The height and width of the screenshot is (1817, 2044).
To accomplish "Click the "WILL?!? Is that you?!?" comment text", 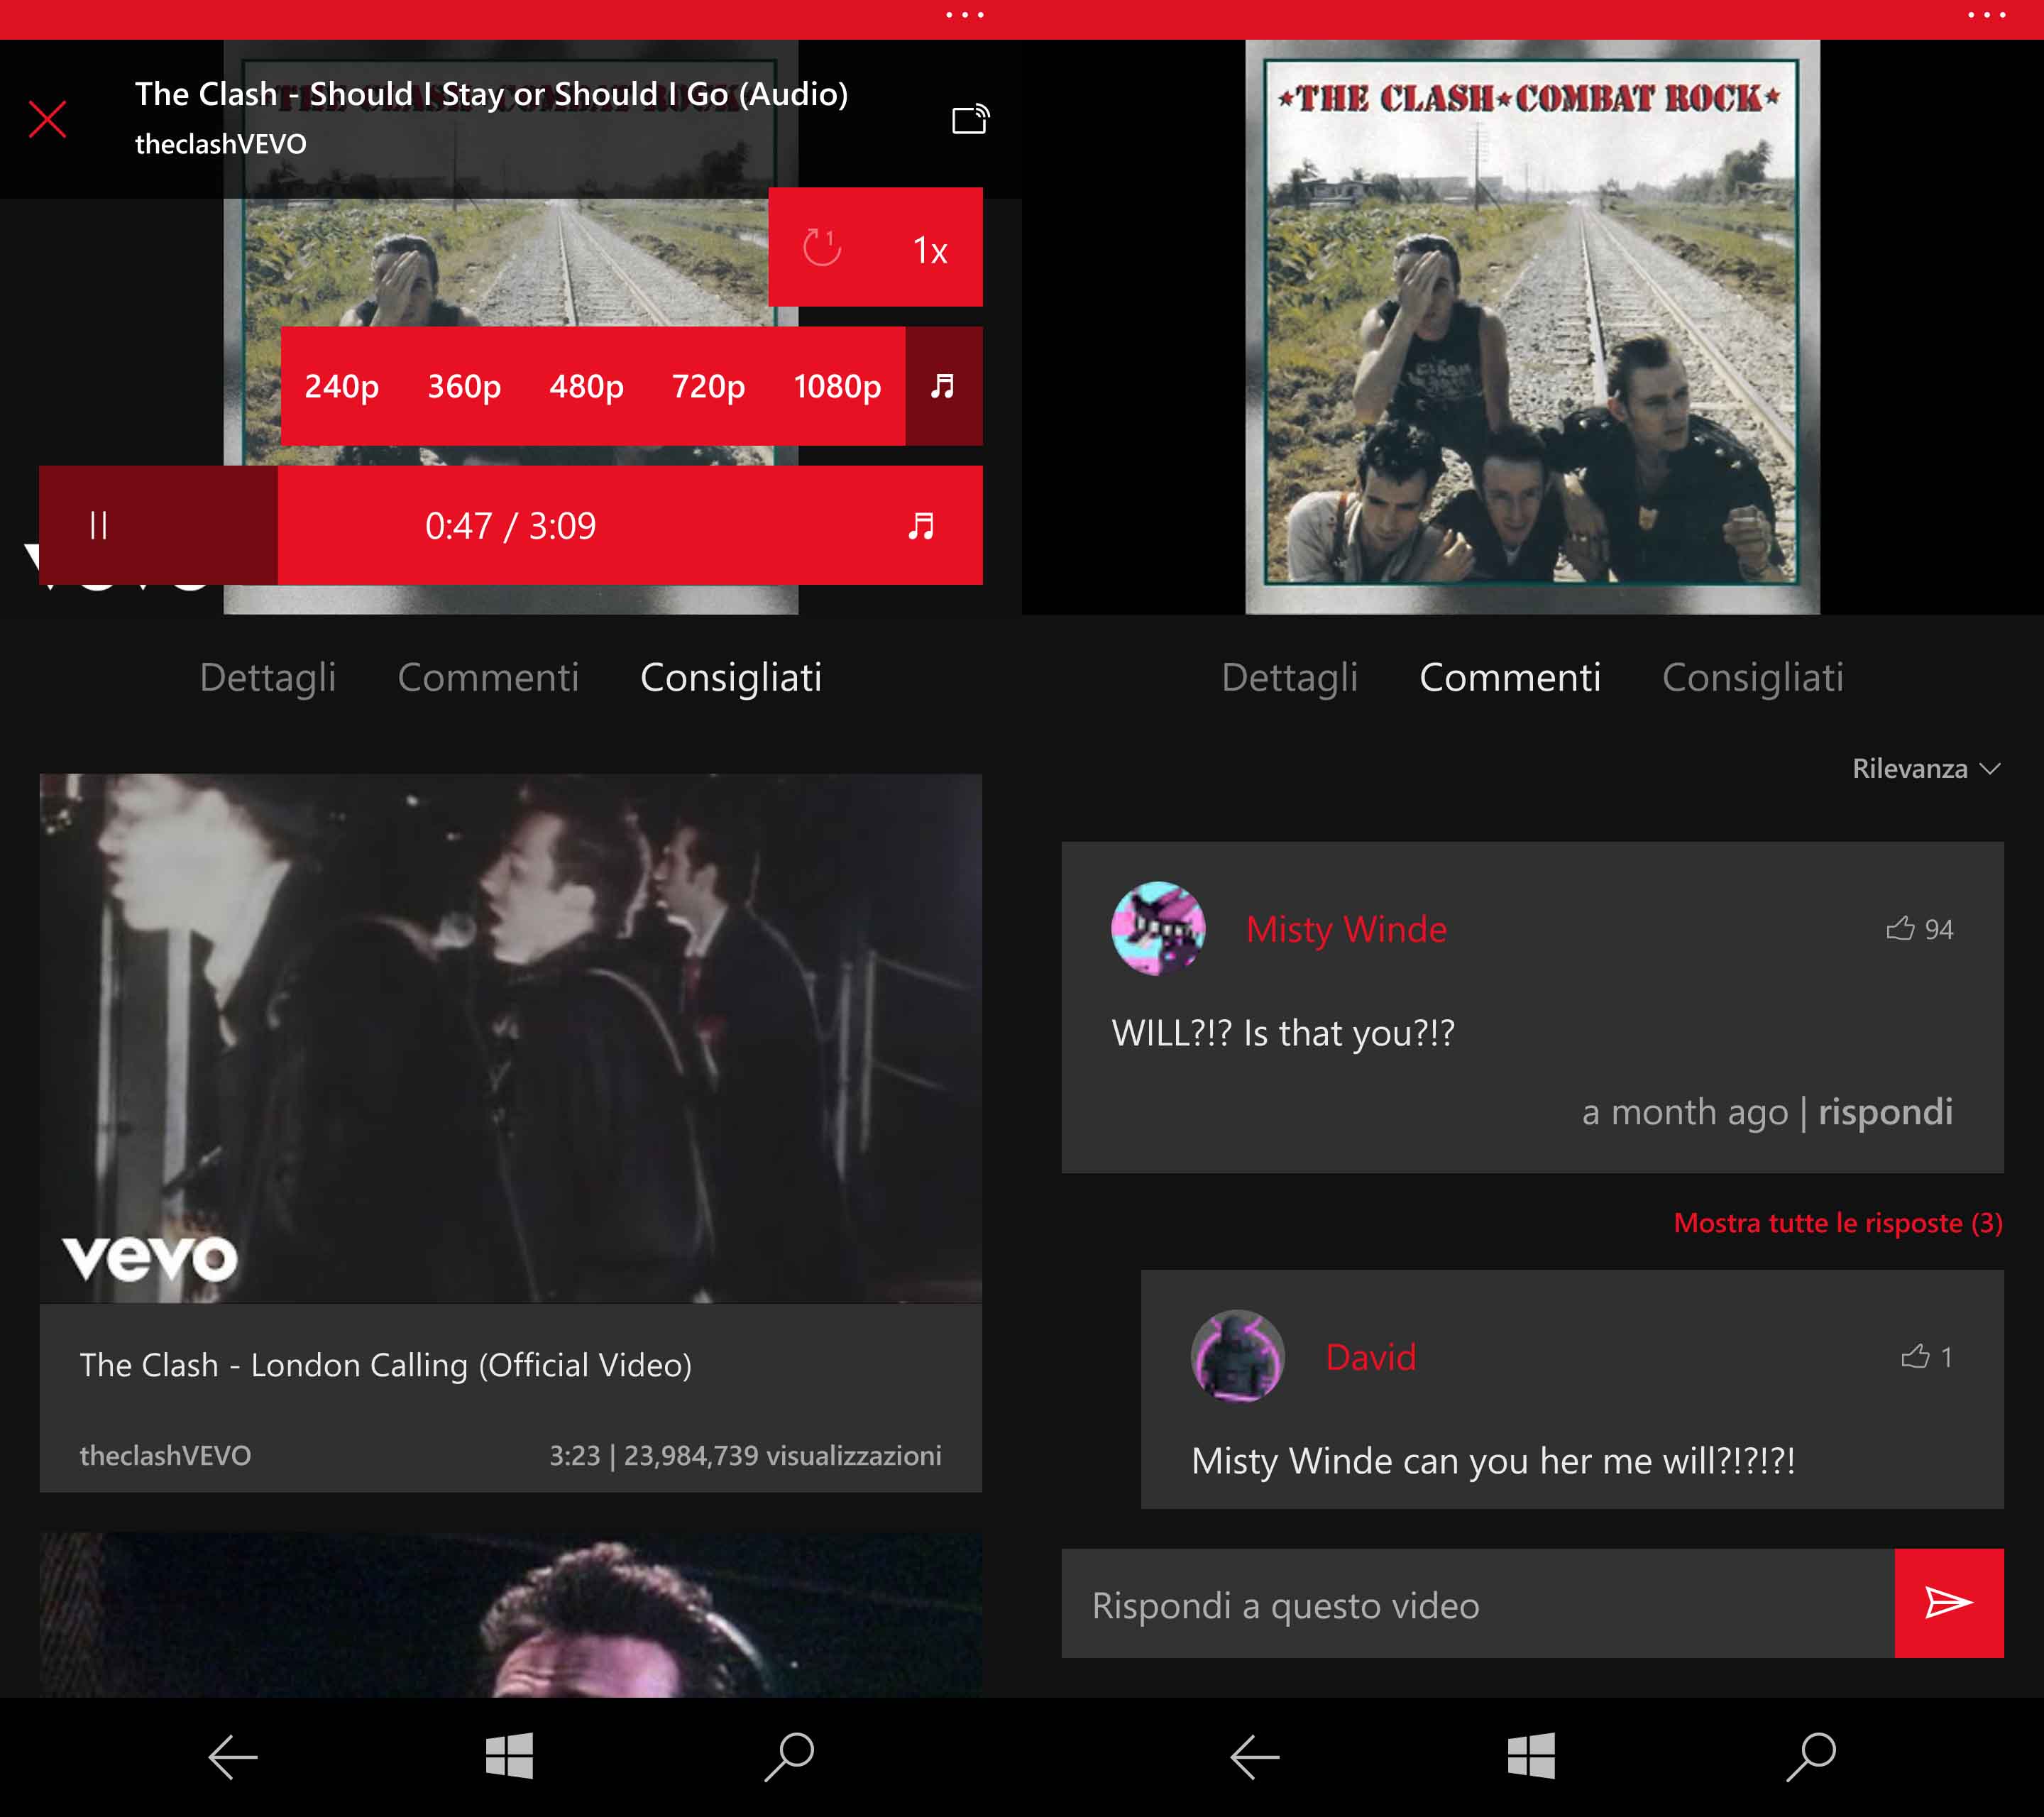I will coord(1283,1033).
